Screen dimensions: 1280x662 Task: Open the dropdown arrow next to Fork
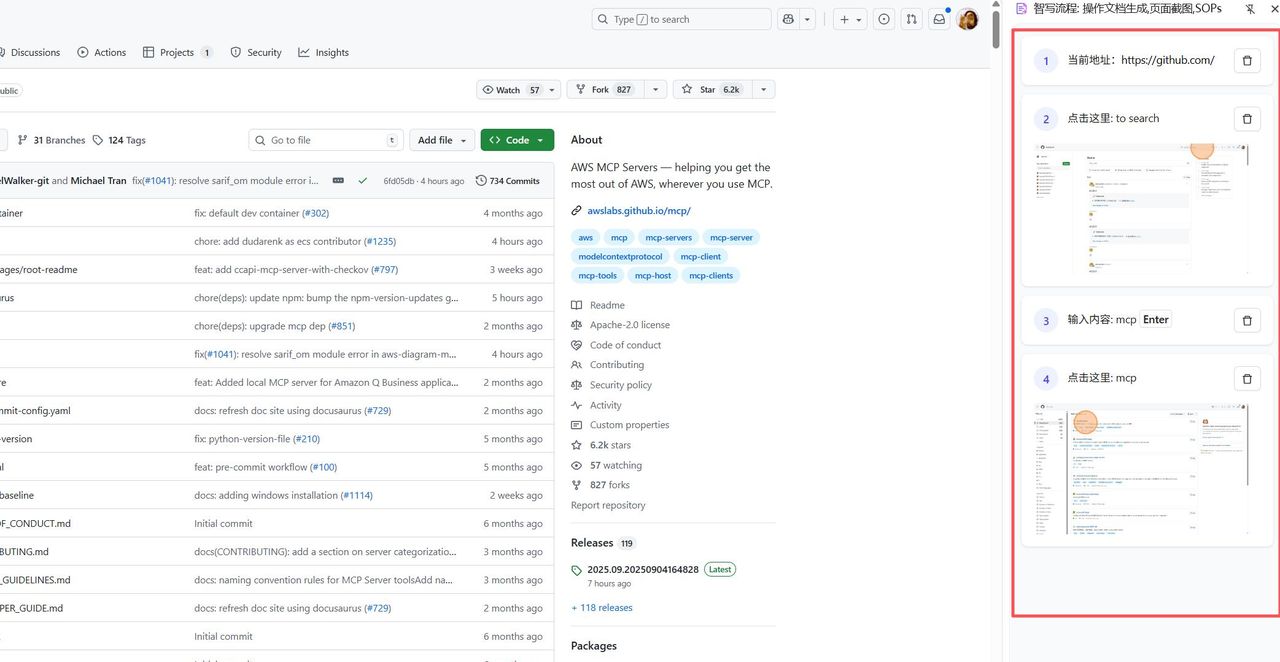pyautogui.click(x=656, y=90)
